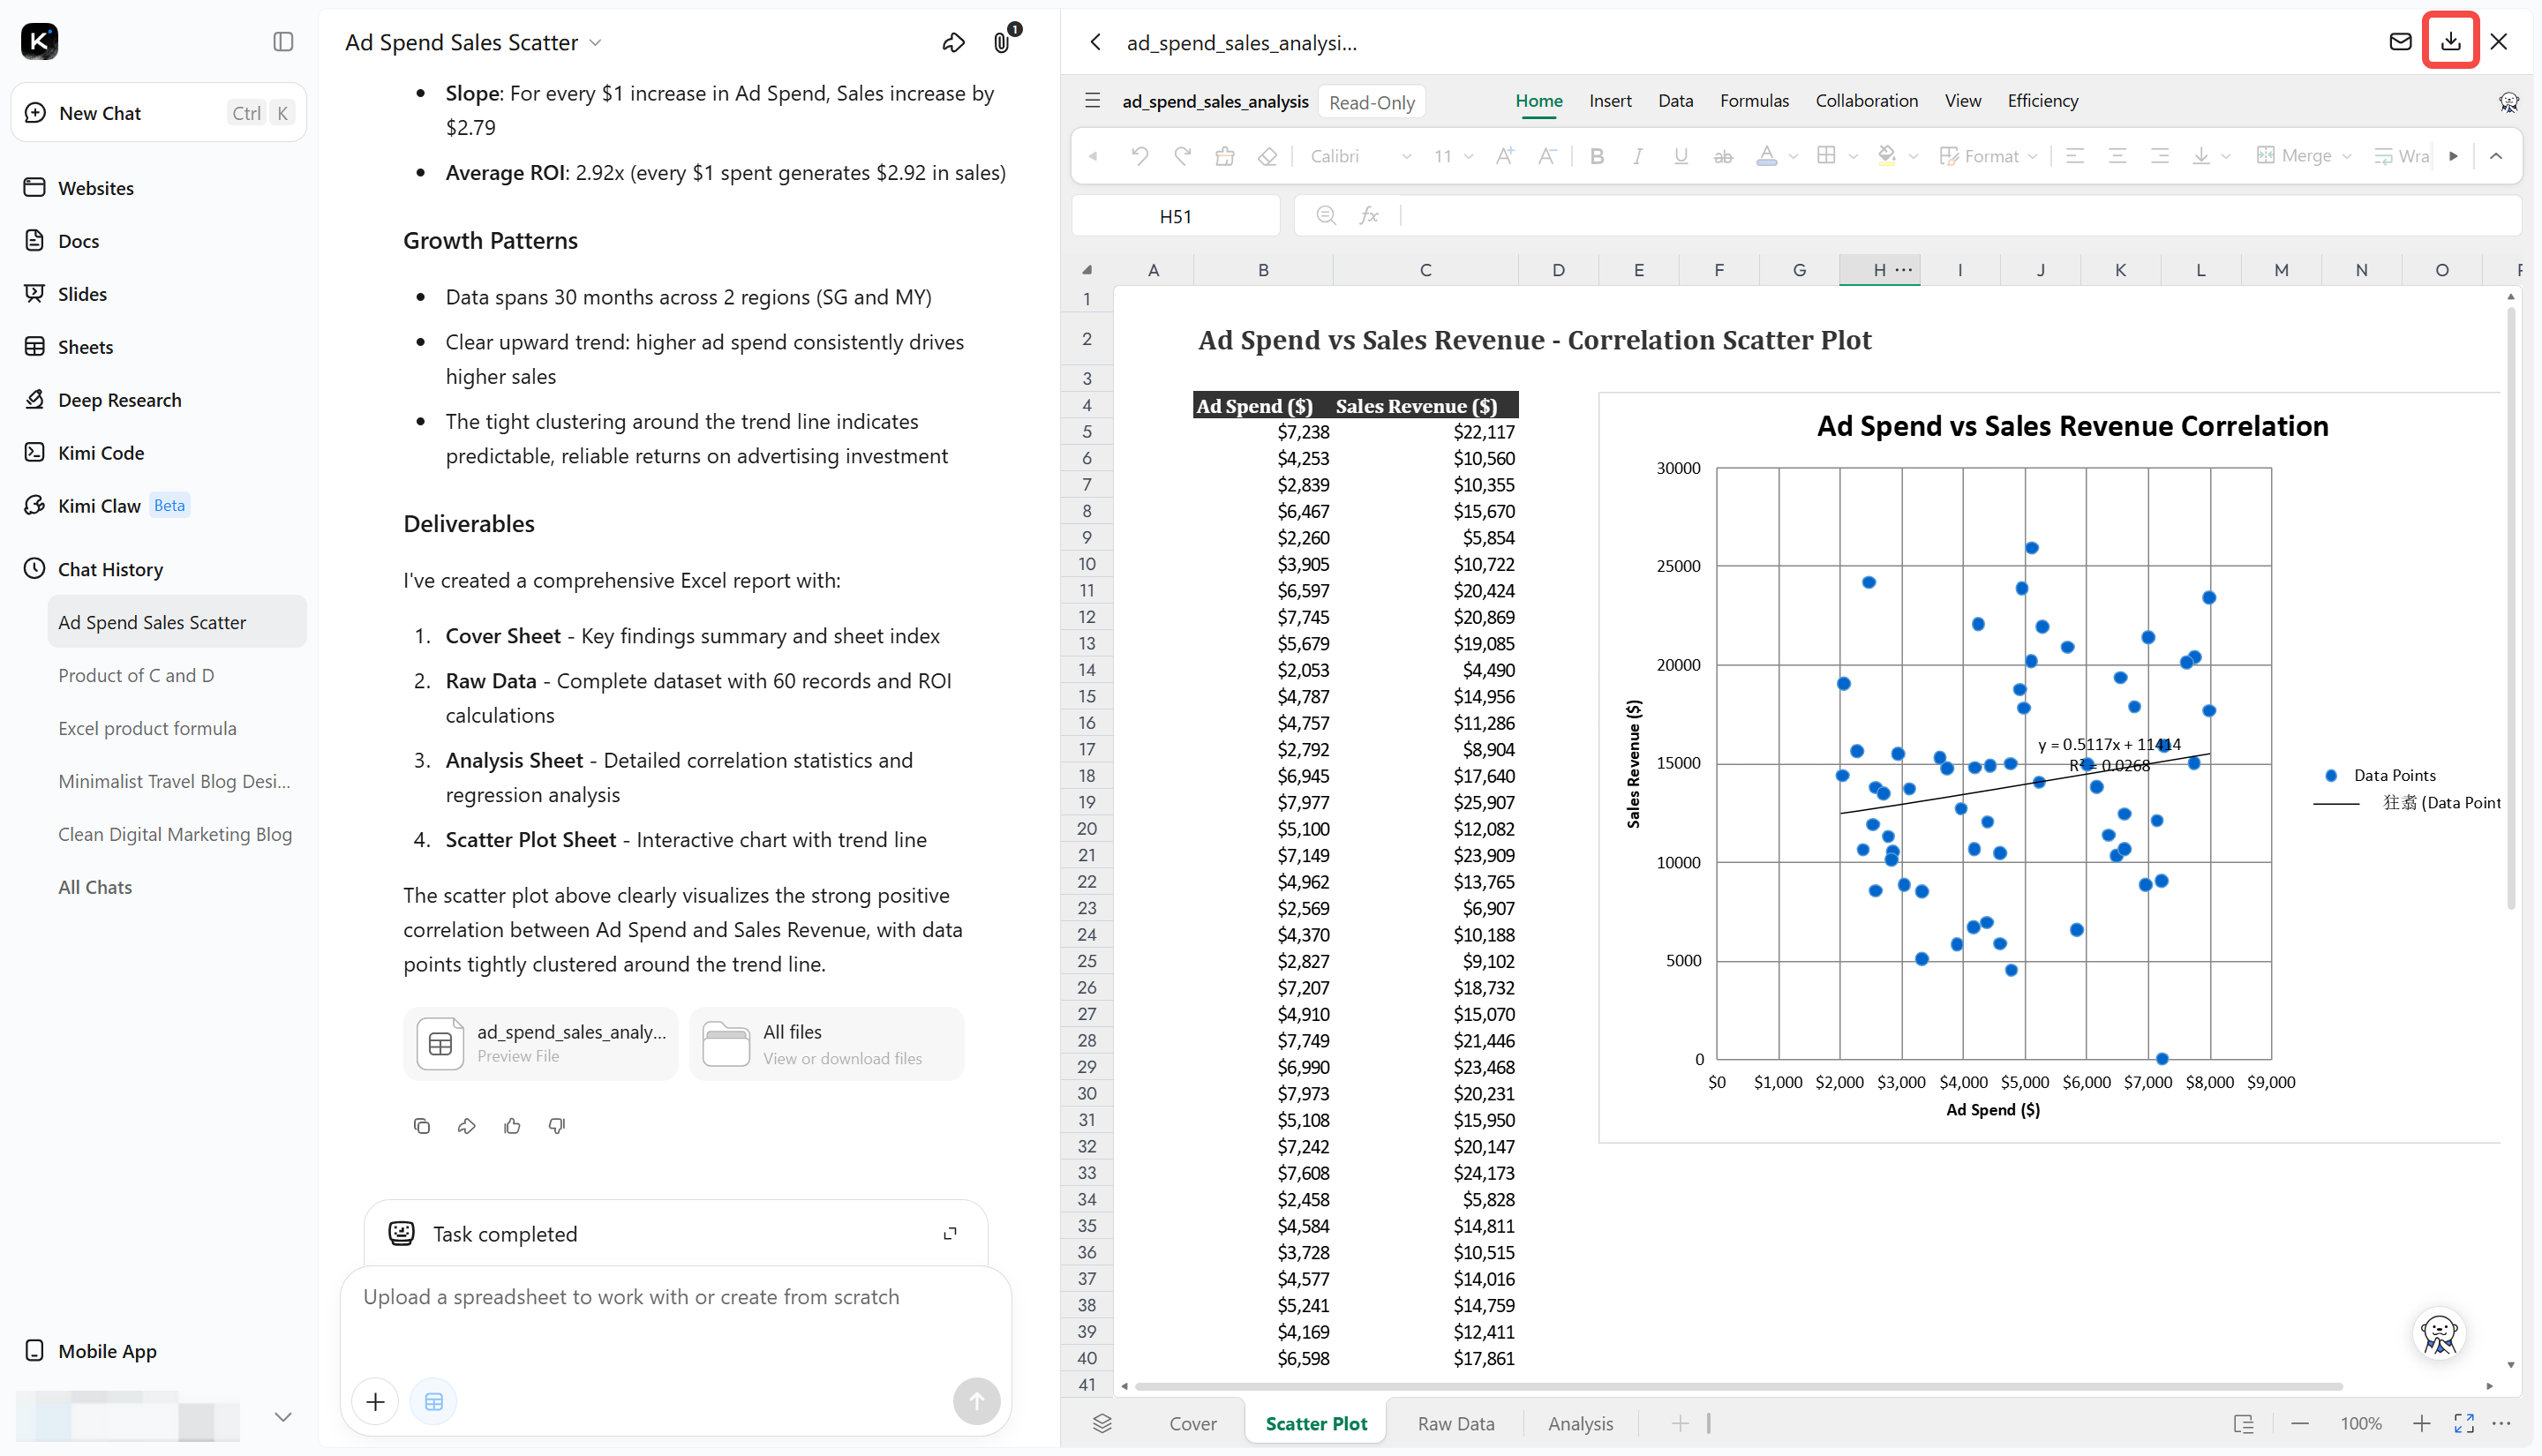Viewport: 2542px width, 1456px height.
Task: Switch to the Formulas tab
Action: [1754, 101]
